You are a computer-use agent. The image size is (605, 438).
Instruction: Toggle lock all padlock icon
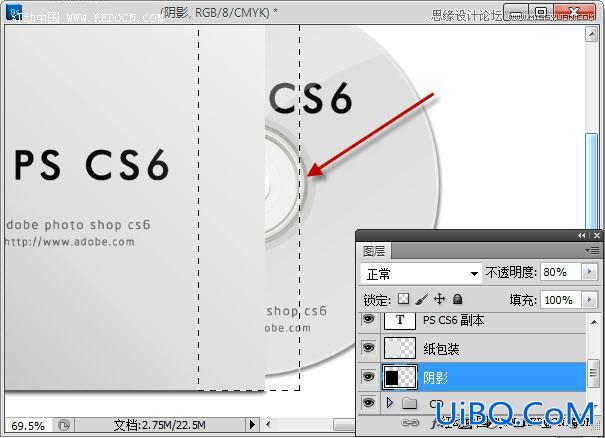tap(457, 299)
